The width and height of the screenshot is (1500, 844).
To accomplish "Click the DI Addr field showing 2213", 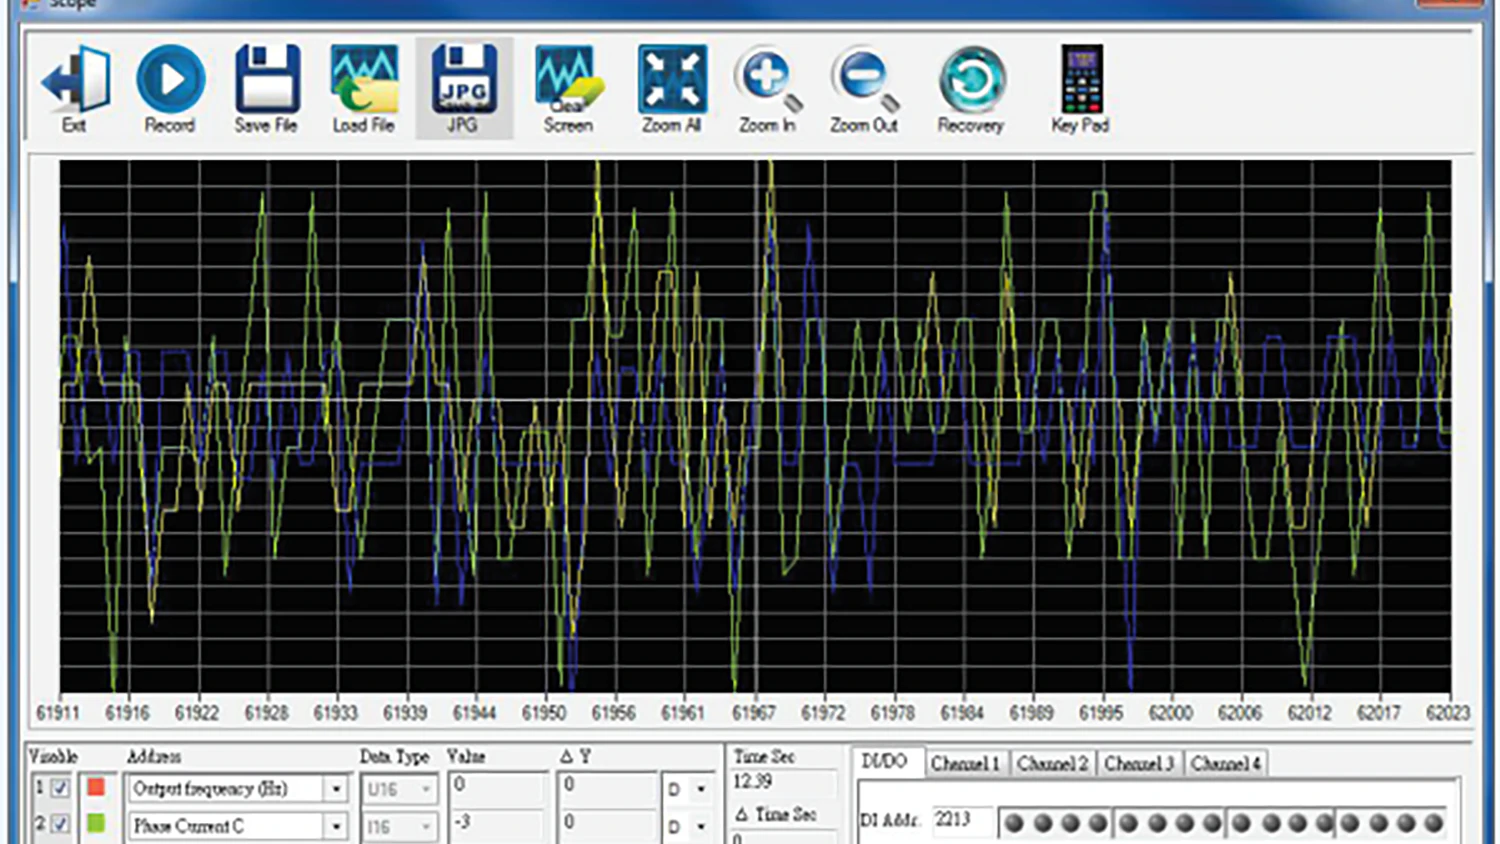I will (962, 821).
